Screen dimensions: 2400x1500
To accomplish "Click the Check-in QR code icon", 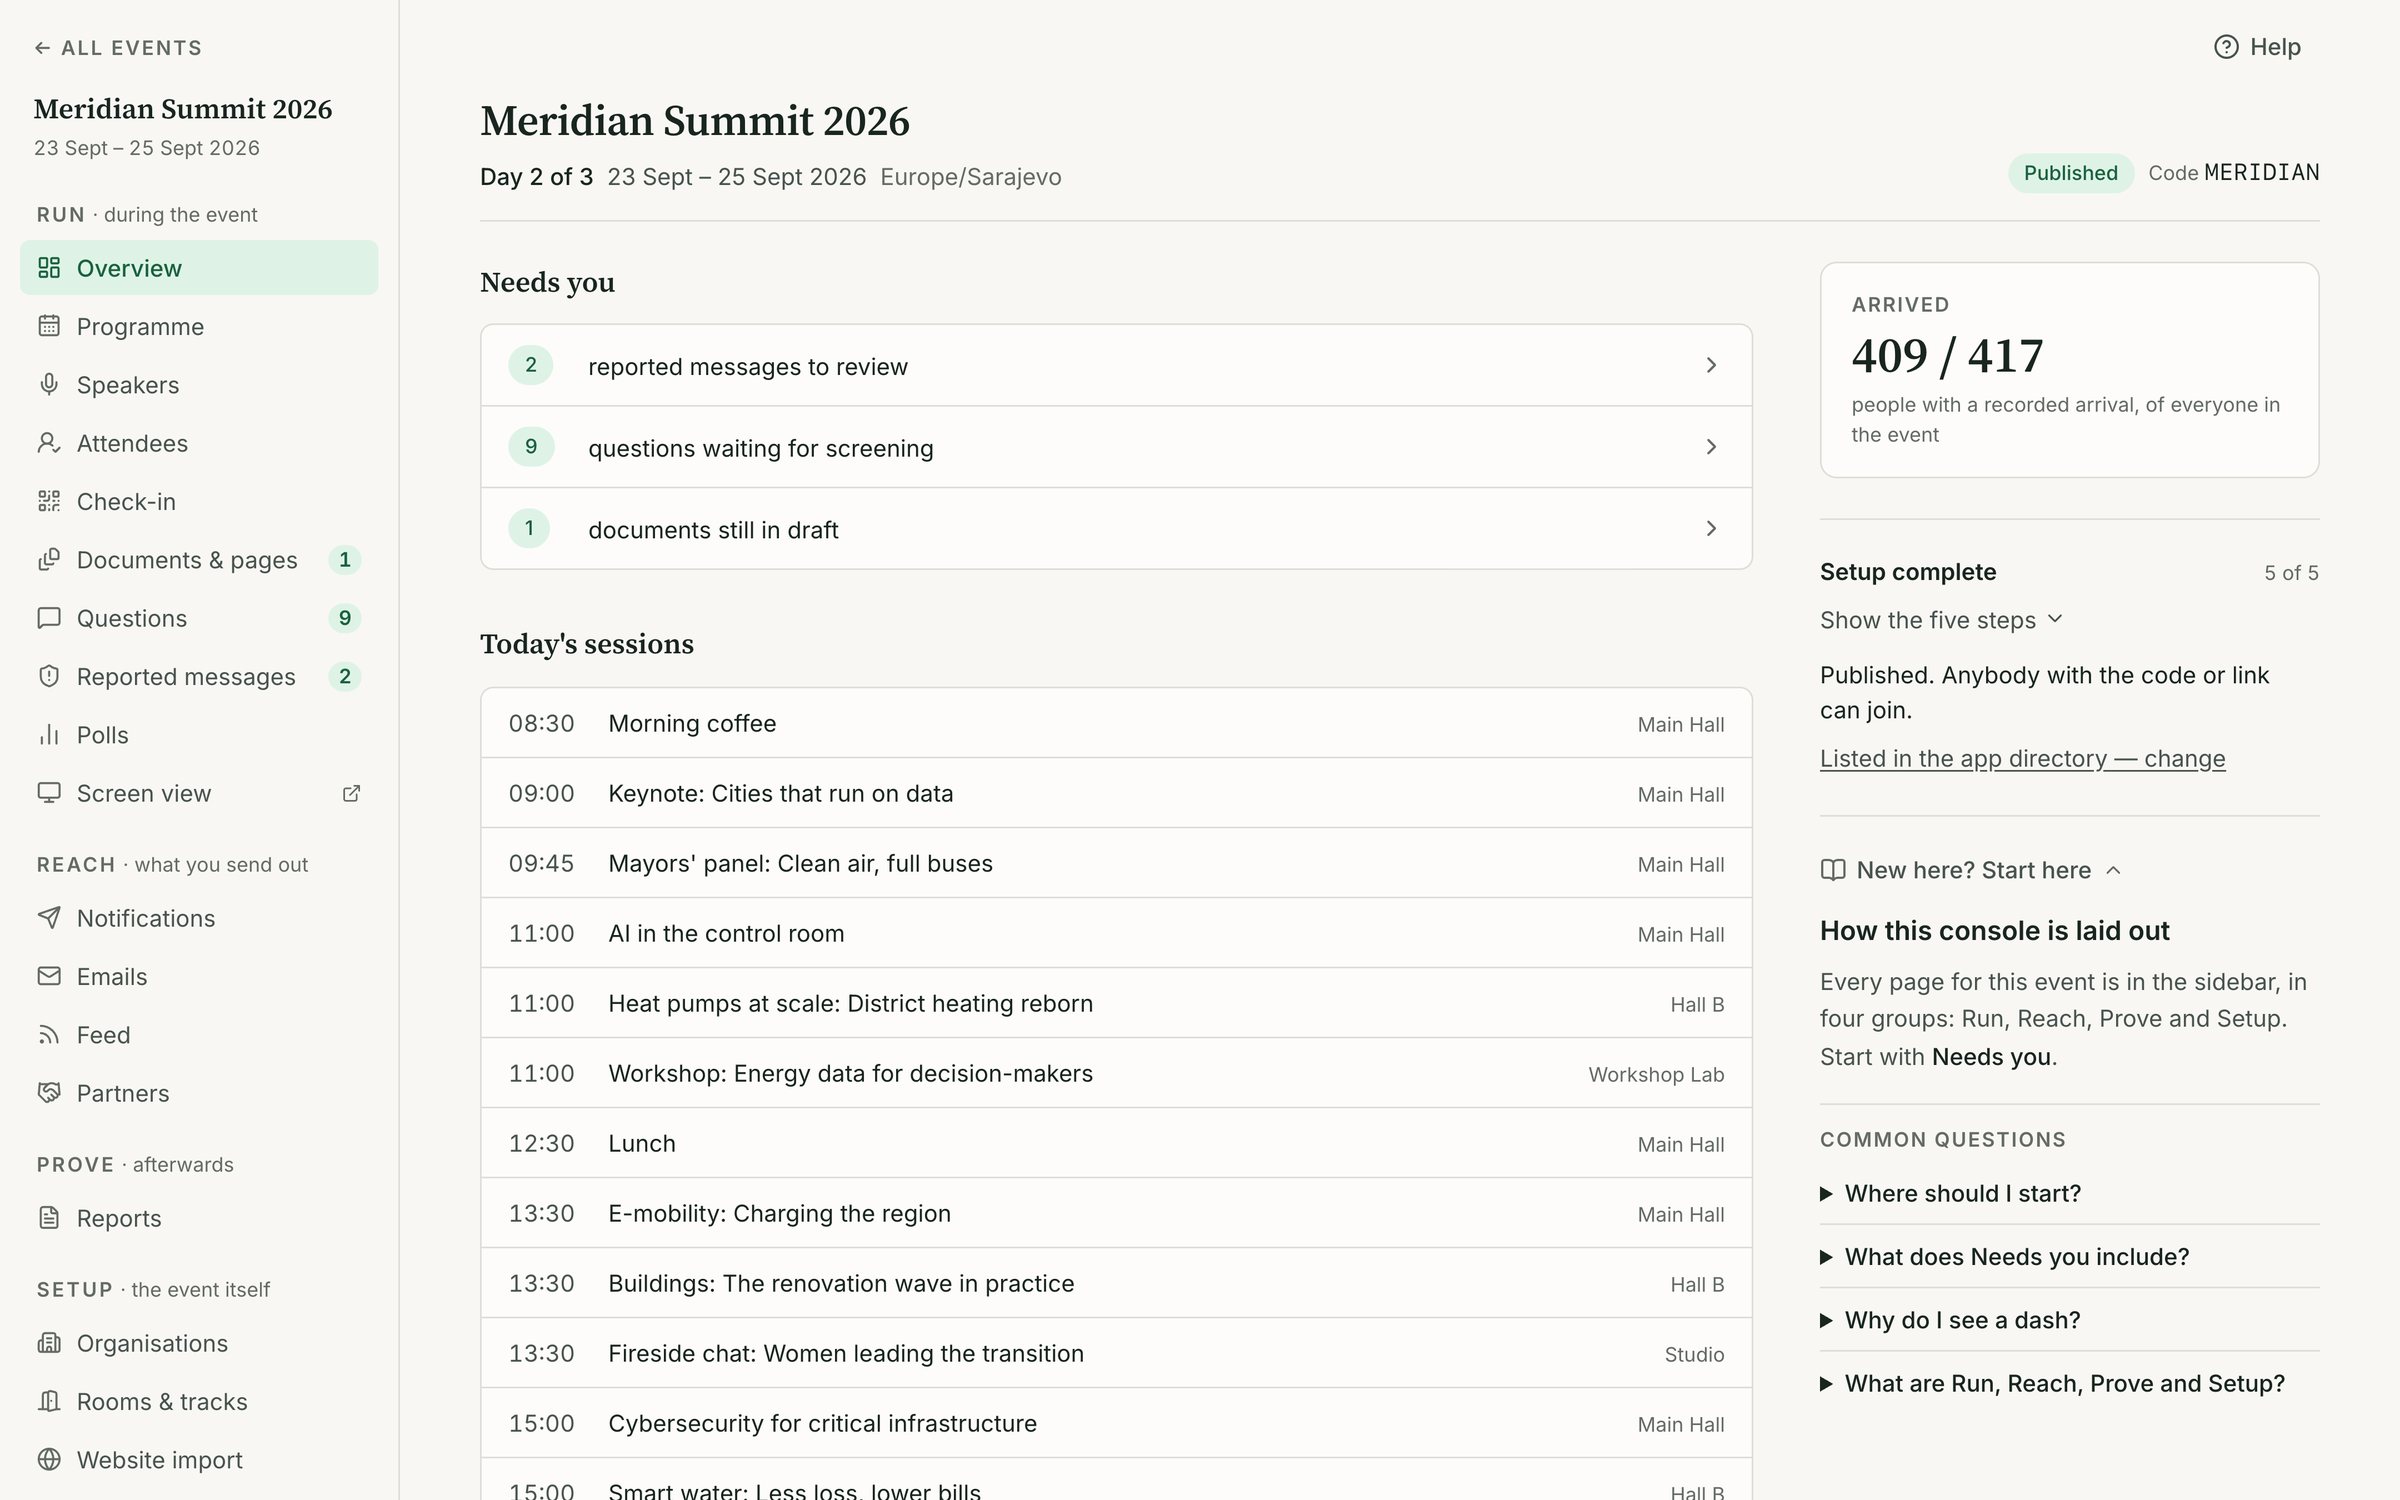I will [49, 501].
